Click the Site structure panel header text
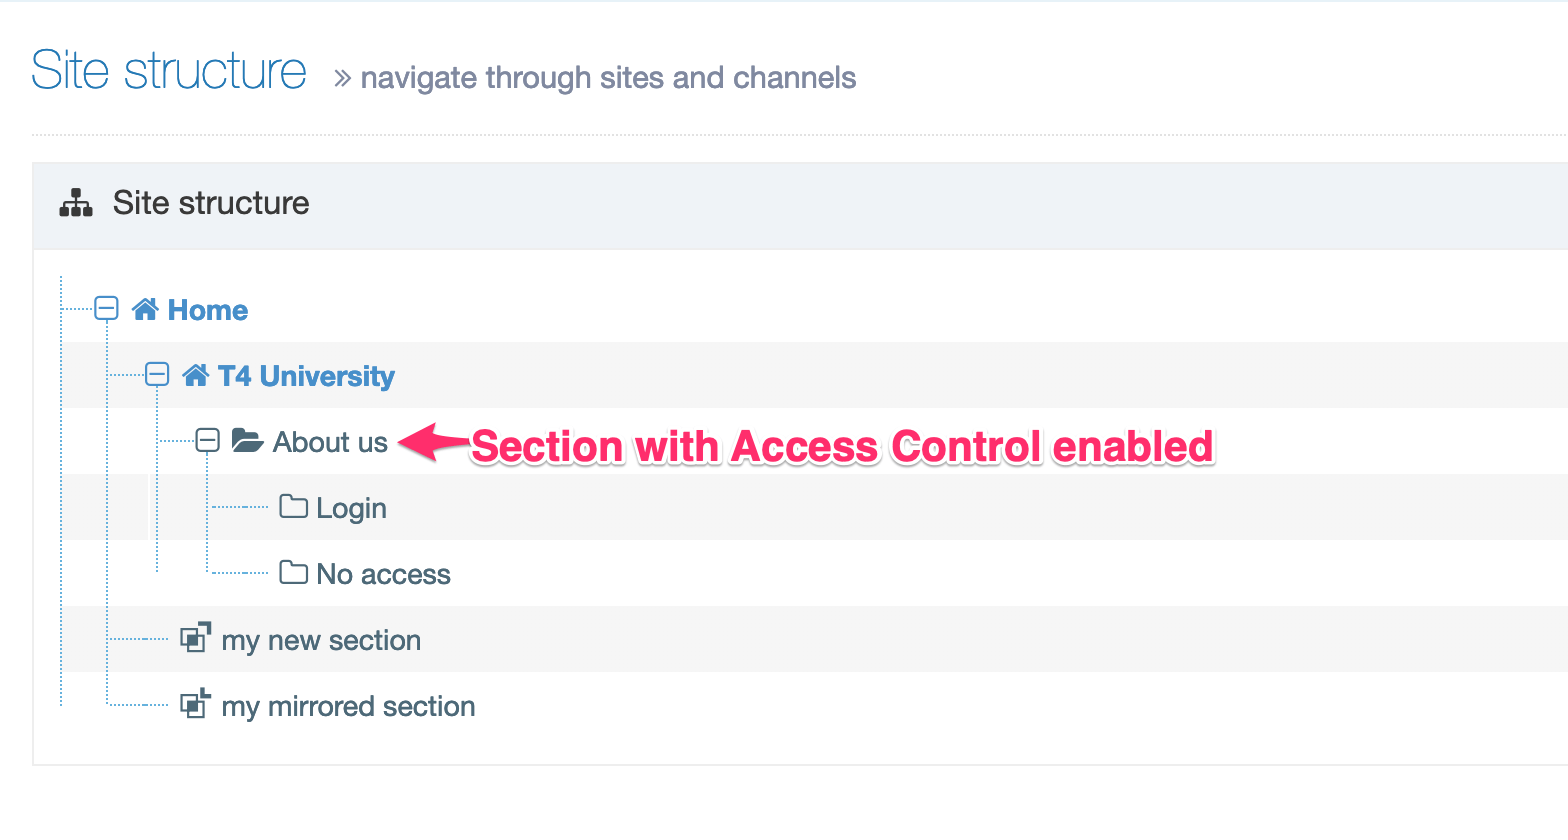Image resolution: width=1568 pixels, height=840 pixels. pos(211,203)
